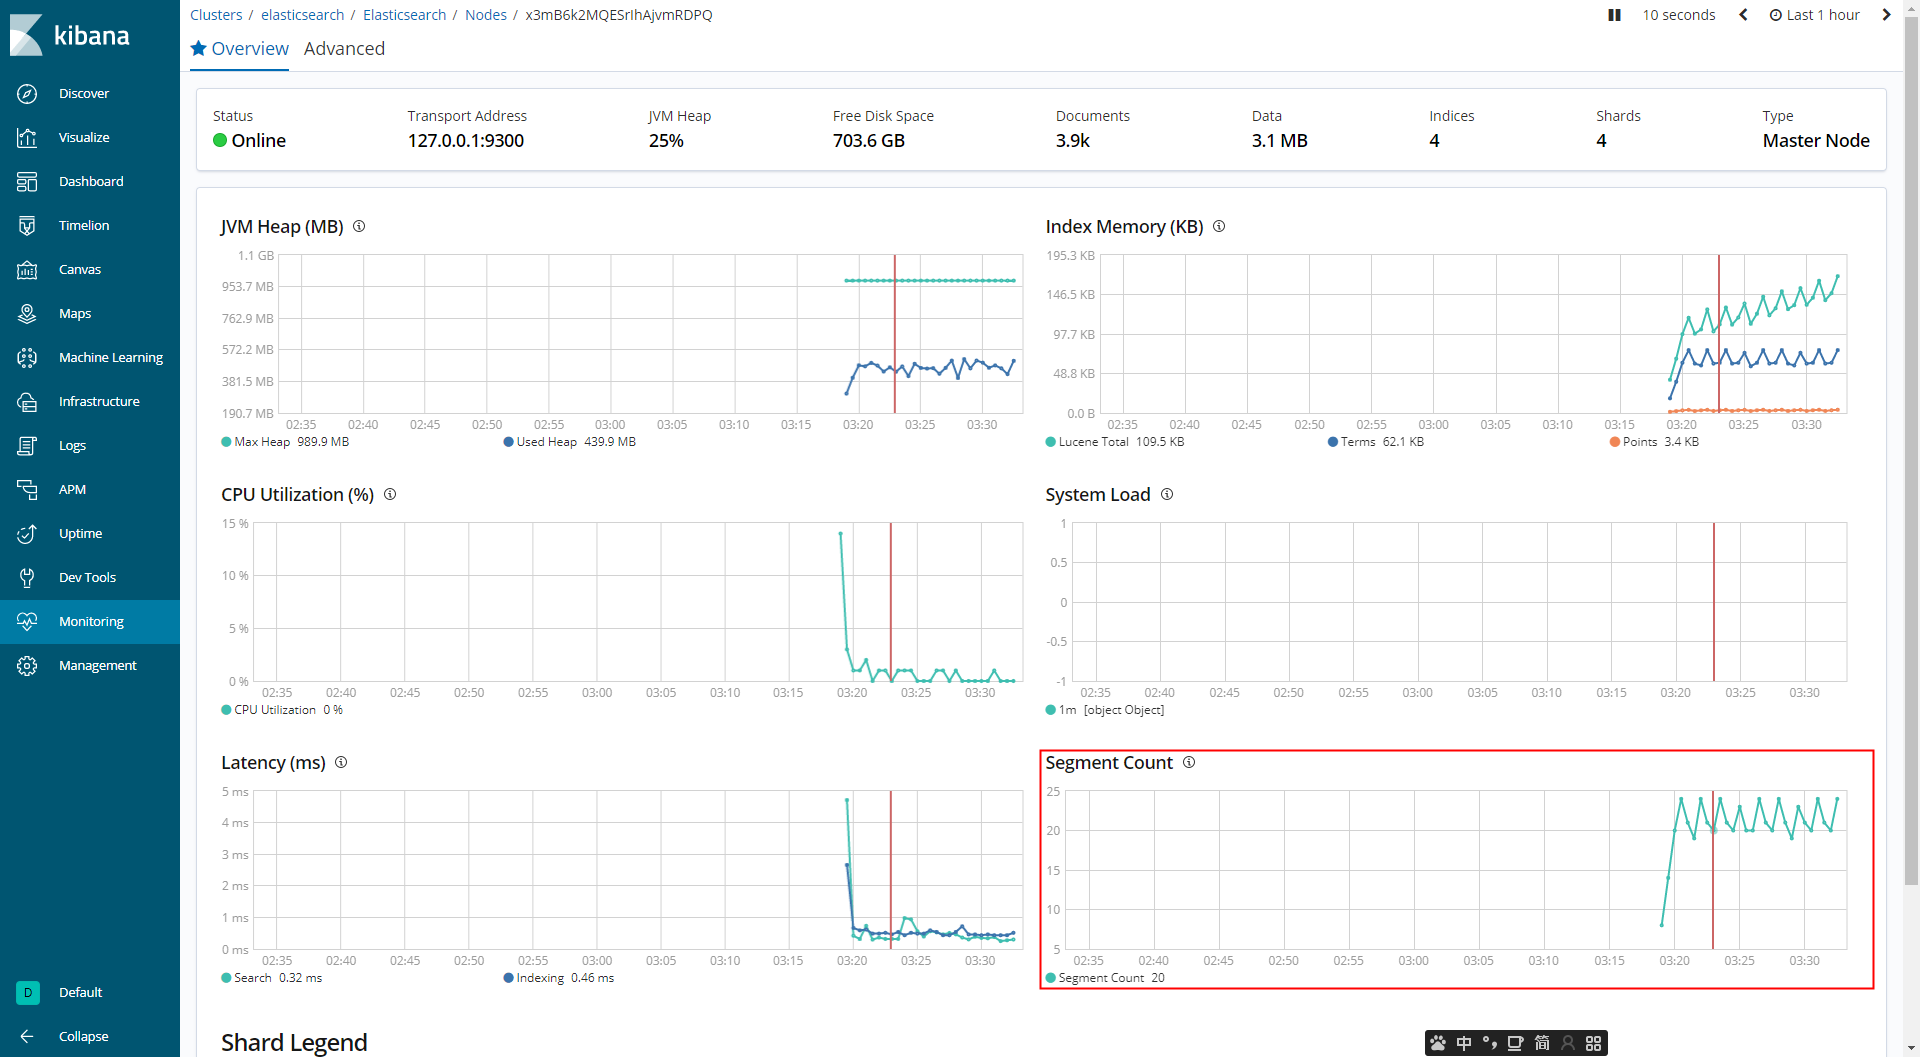Open elasticsearch cluster breadcrumb
Image resolution: width=1920 pixels, height=1057 pixels.
[302, 15]
